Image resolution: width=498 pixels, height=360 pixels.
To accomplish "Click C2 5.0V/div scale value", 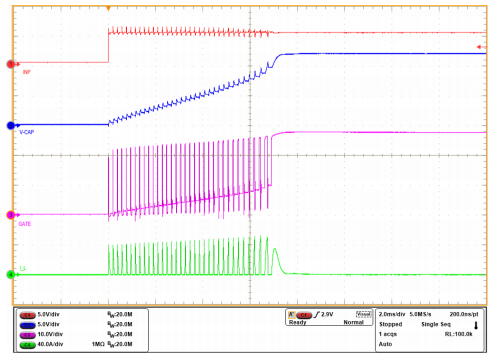I will click(x=48, y=324).
